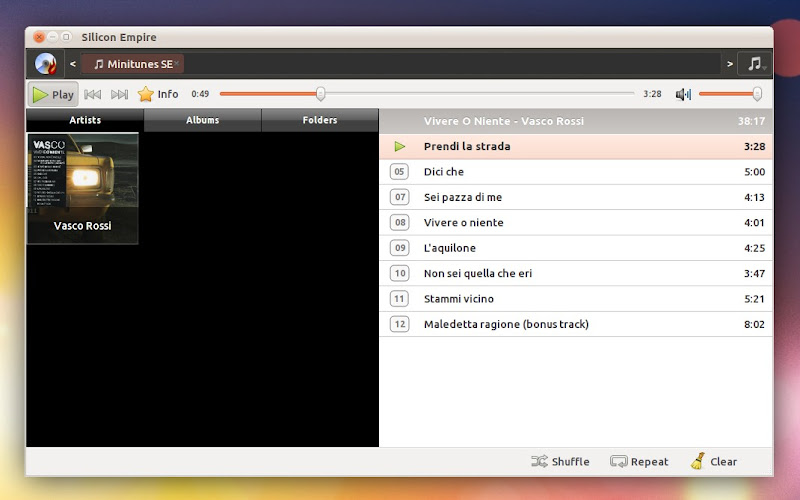Click the song progress slider handle
This screenshot has height=500, width=800.
click(320, 93)
